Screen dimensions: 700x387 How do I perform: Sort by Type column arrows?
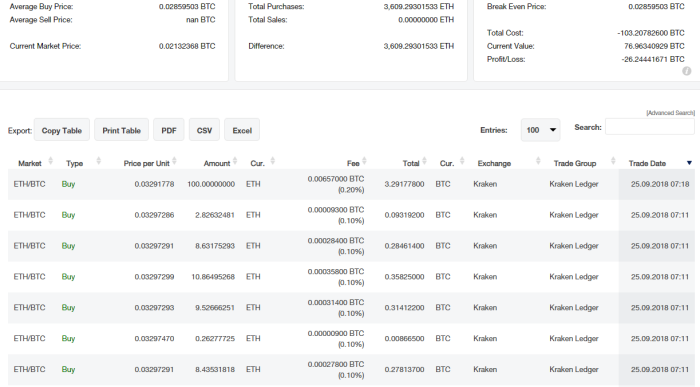point(99,161)
